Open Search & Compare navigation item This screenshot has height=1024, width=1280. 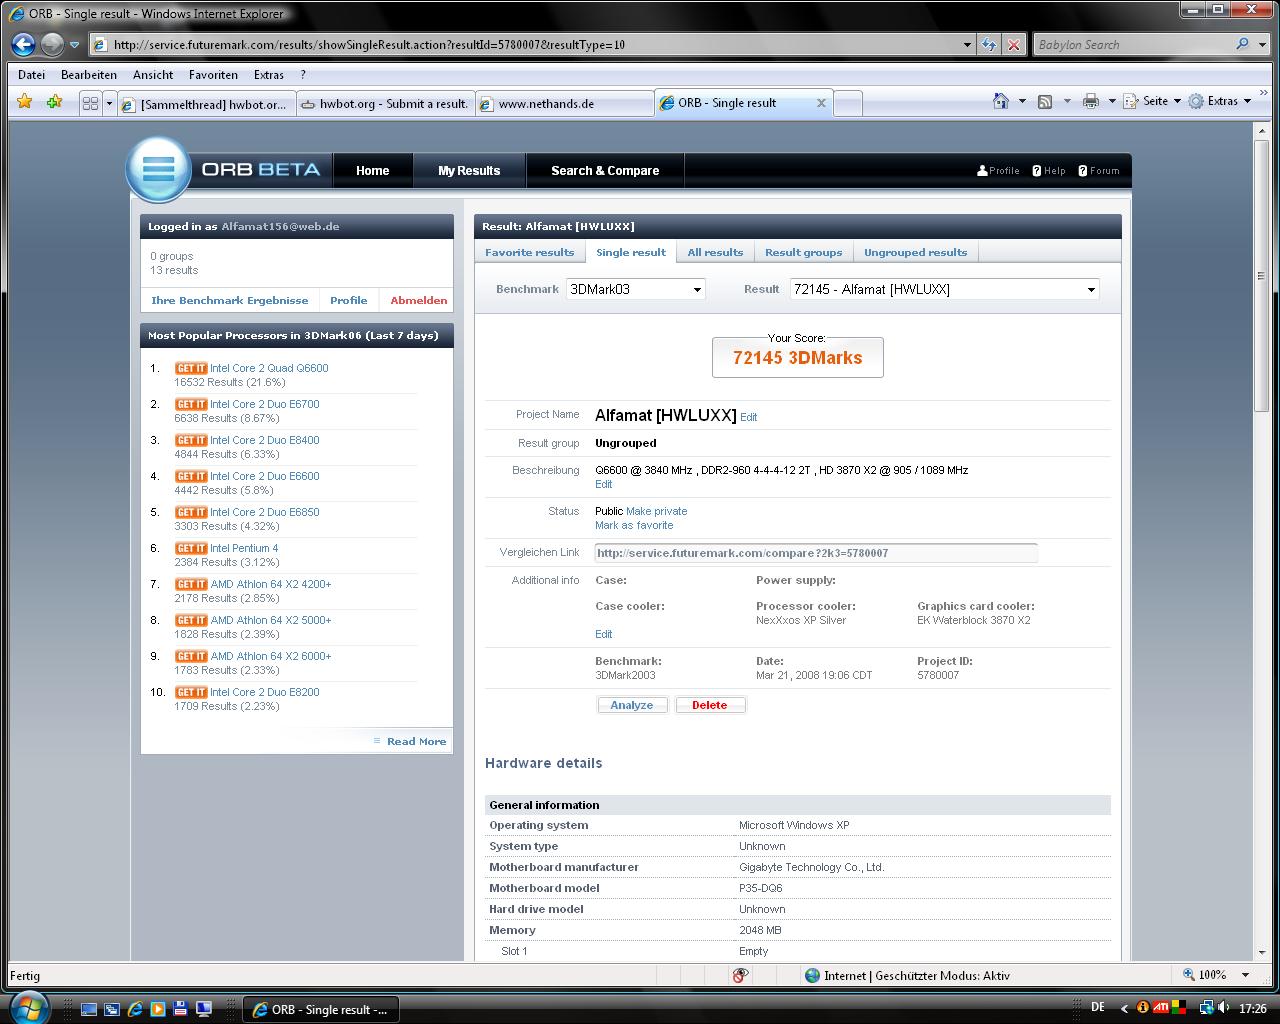(x=605, y=171)
